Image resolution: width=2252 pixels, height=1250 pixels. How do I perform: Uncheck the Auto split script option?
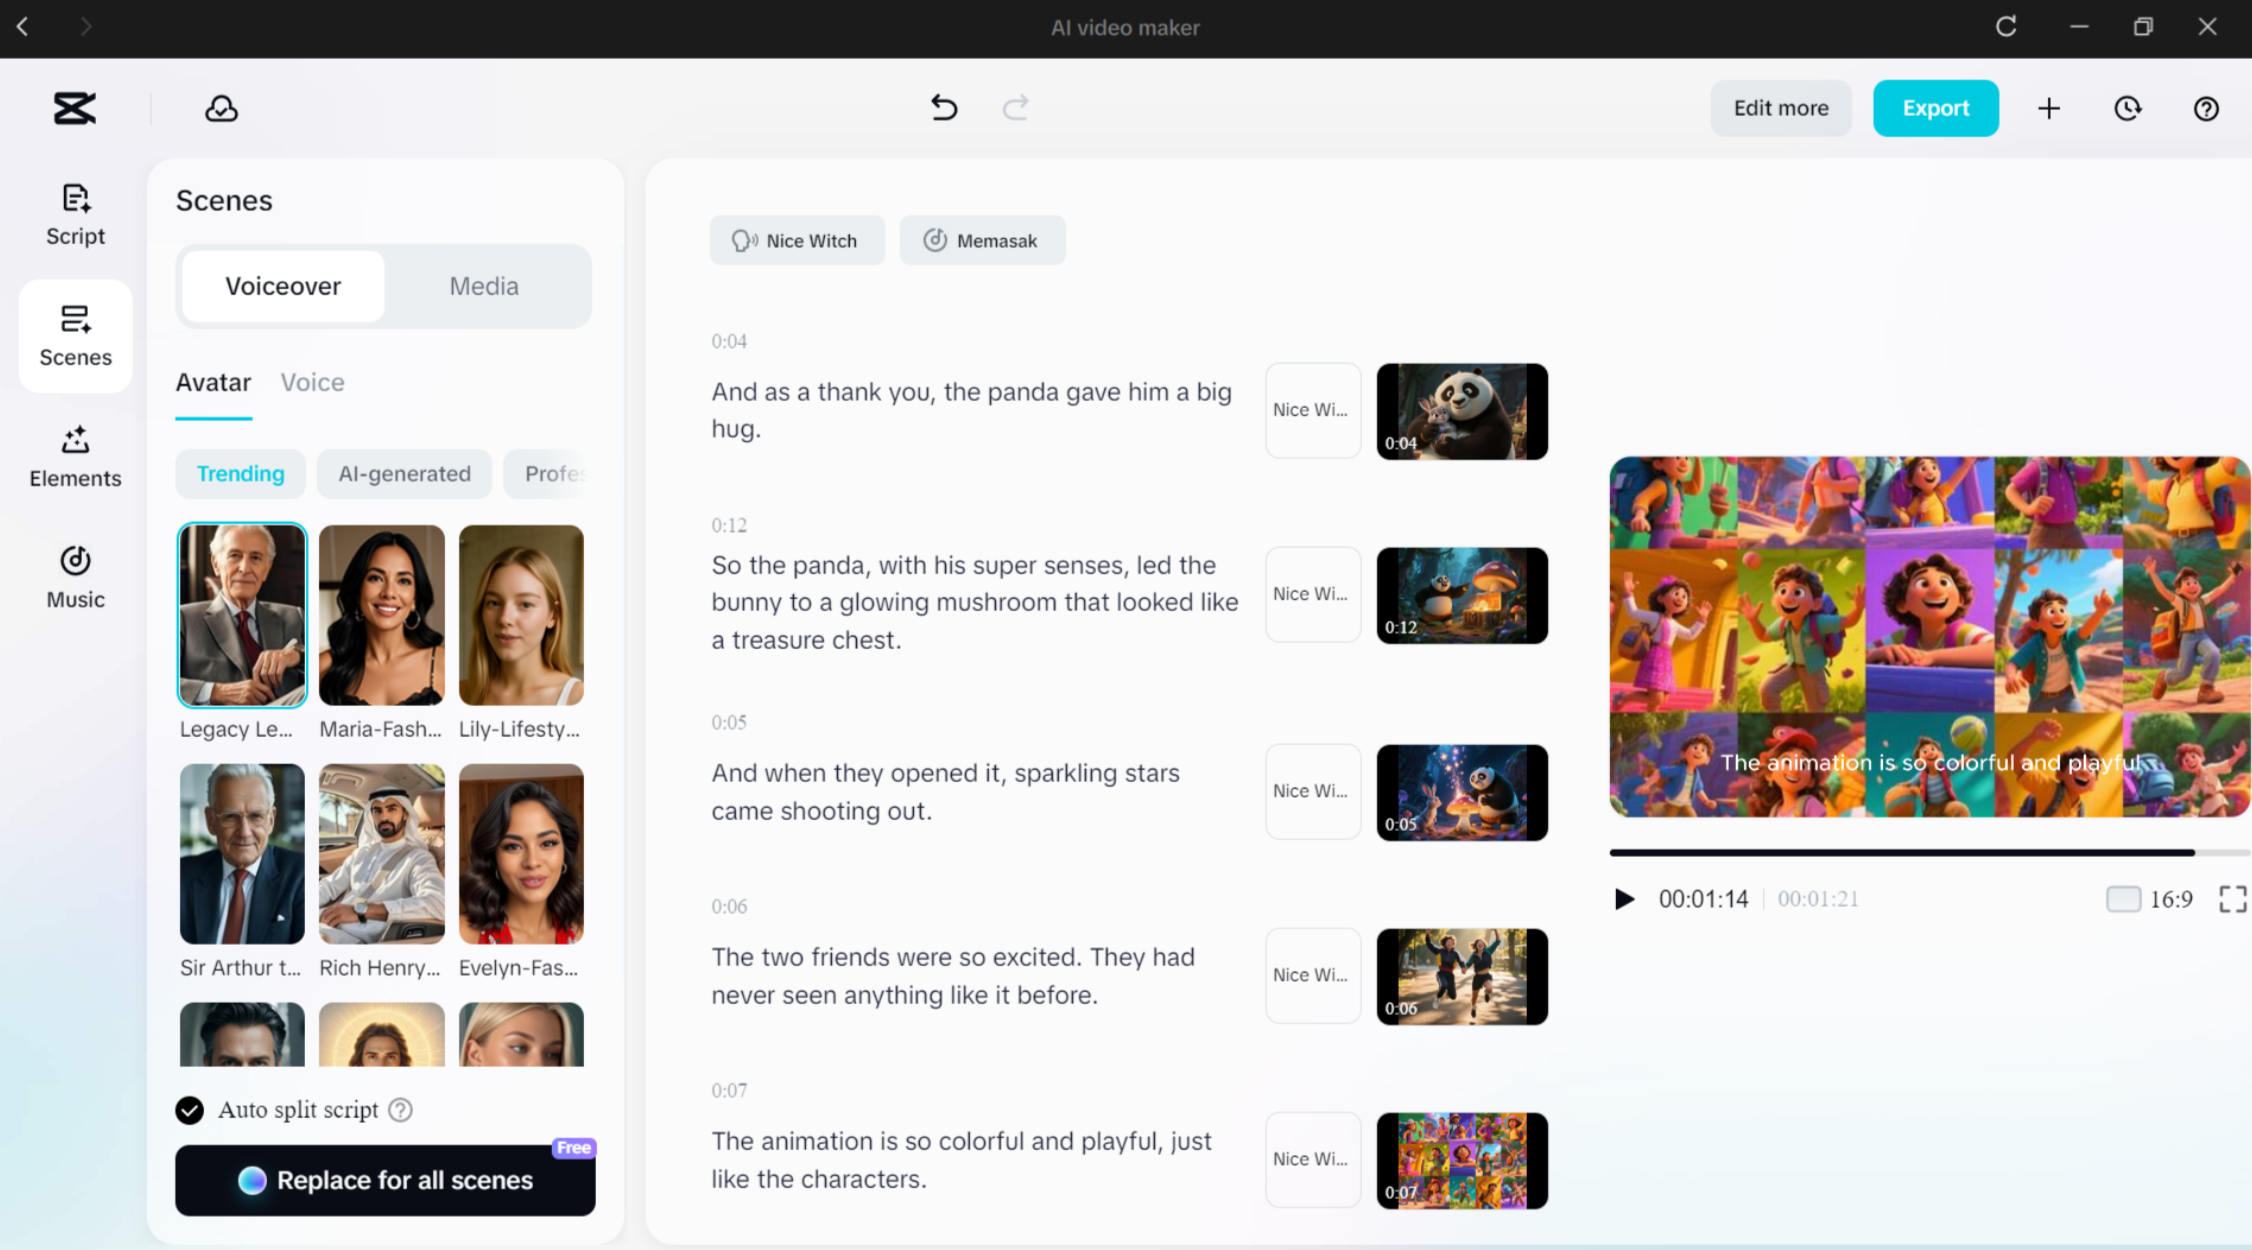tap(190, 1109)
